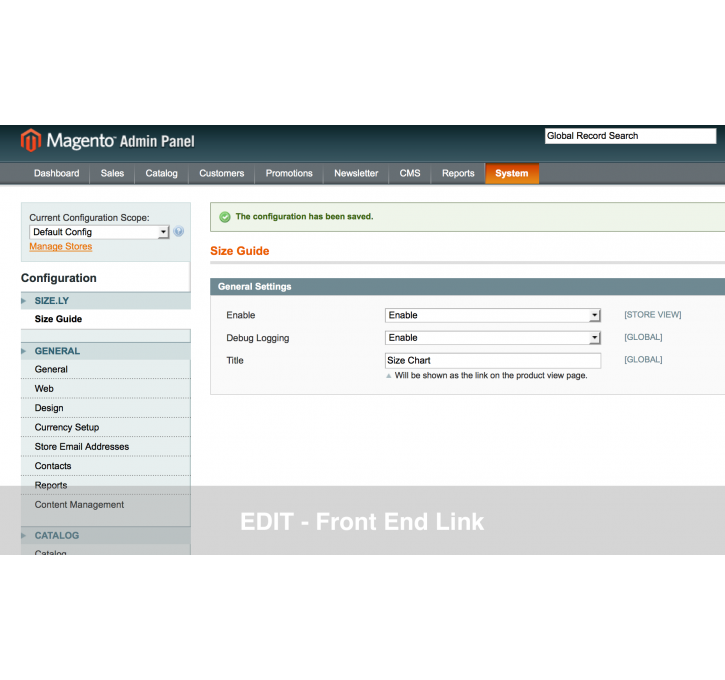The image size is (725, 680).
Task: Collapse the SIZE.LY configuration section
Action: pos(105,300)
